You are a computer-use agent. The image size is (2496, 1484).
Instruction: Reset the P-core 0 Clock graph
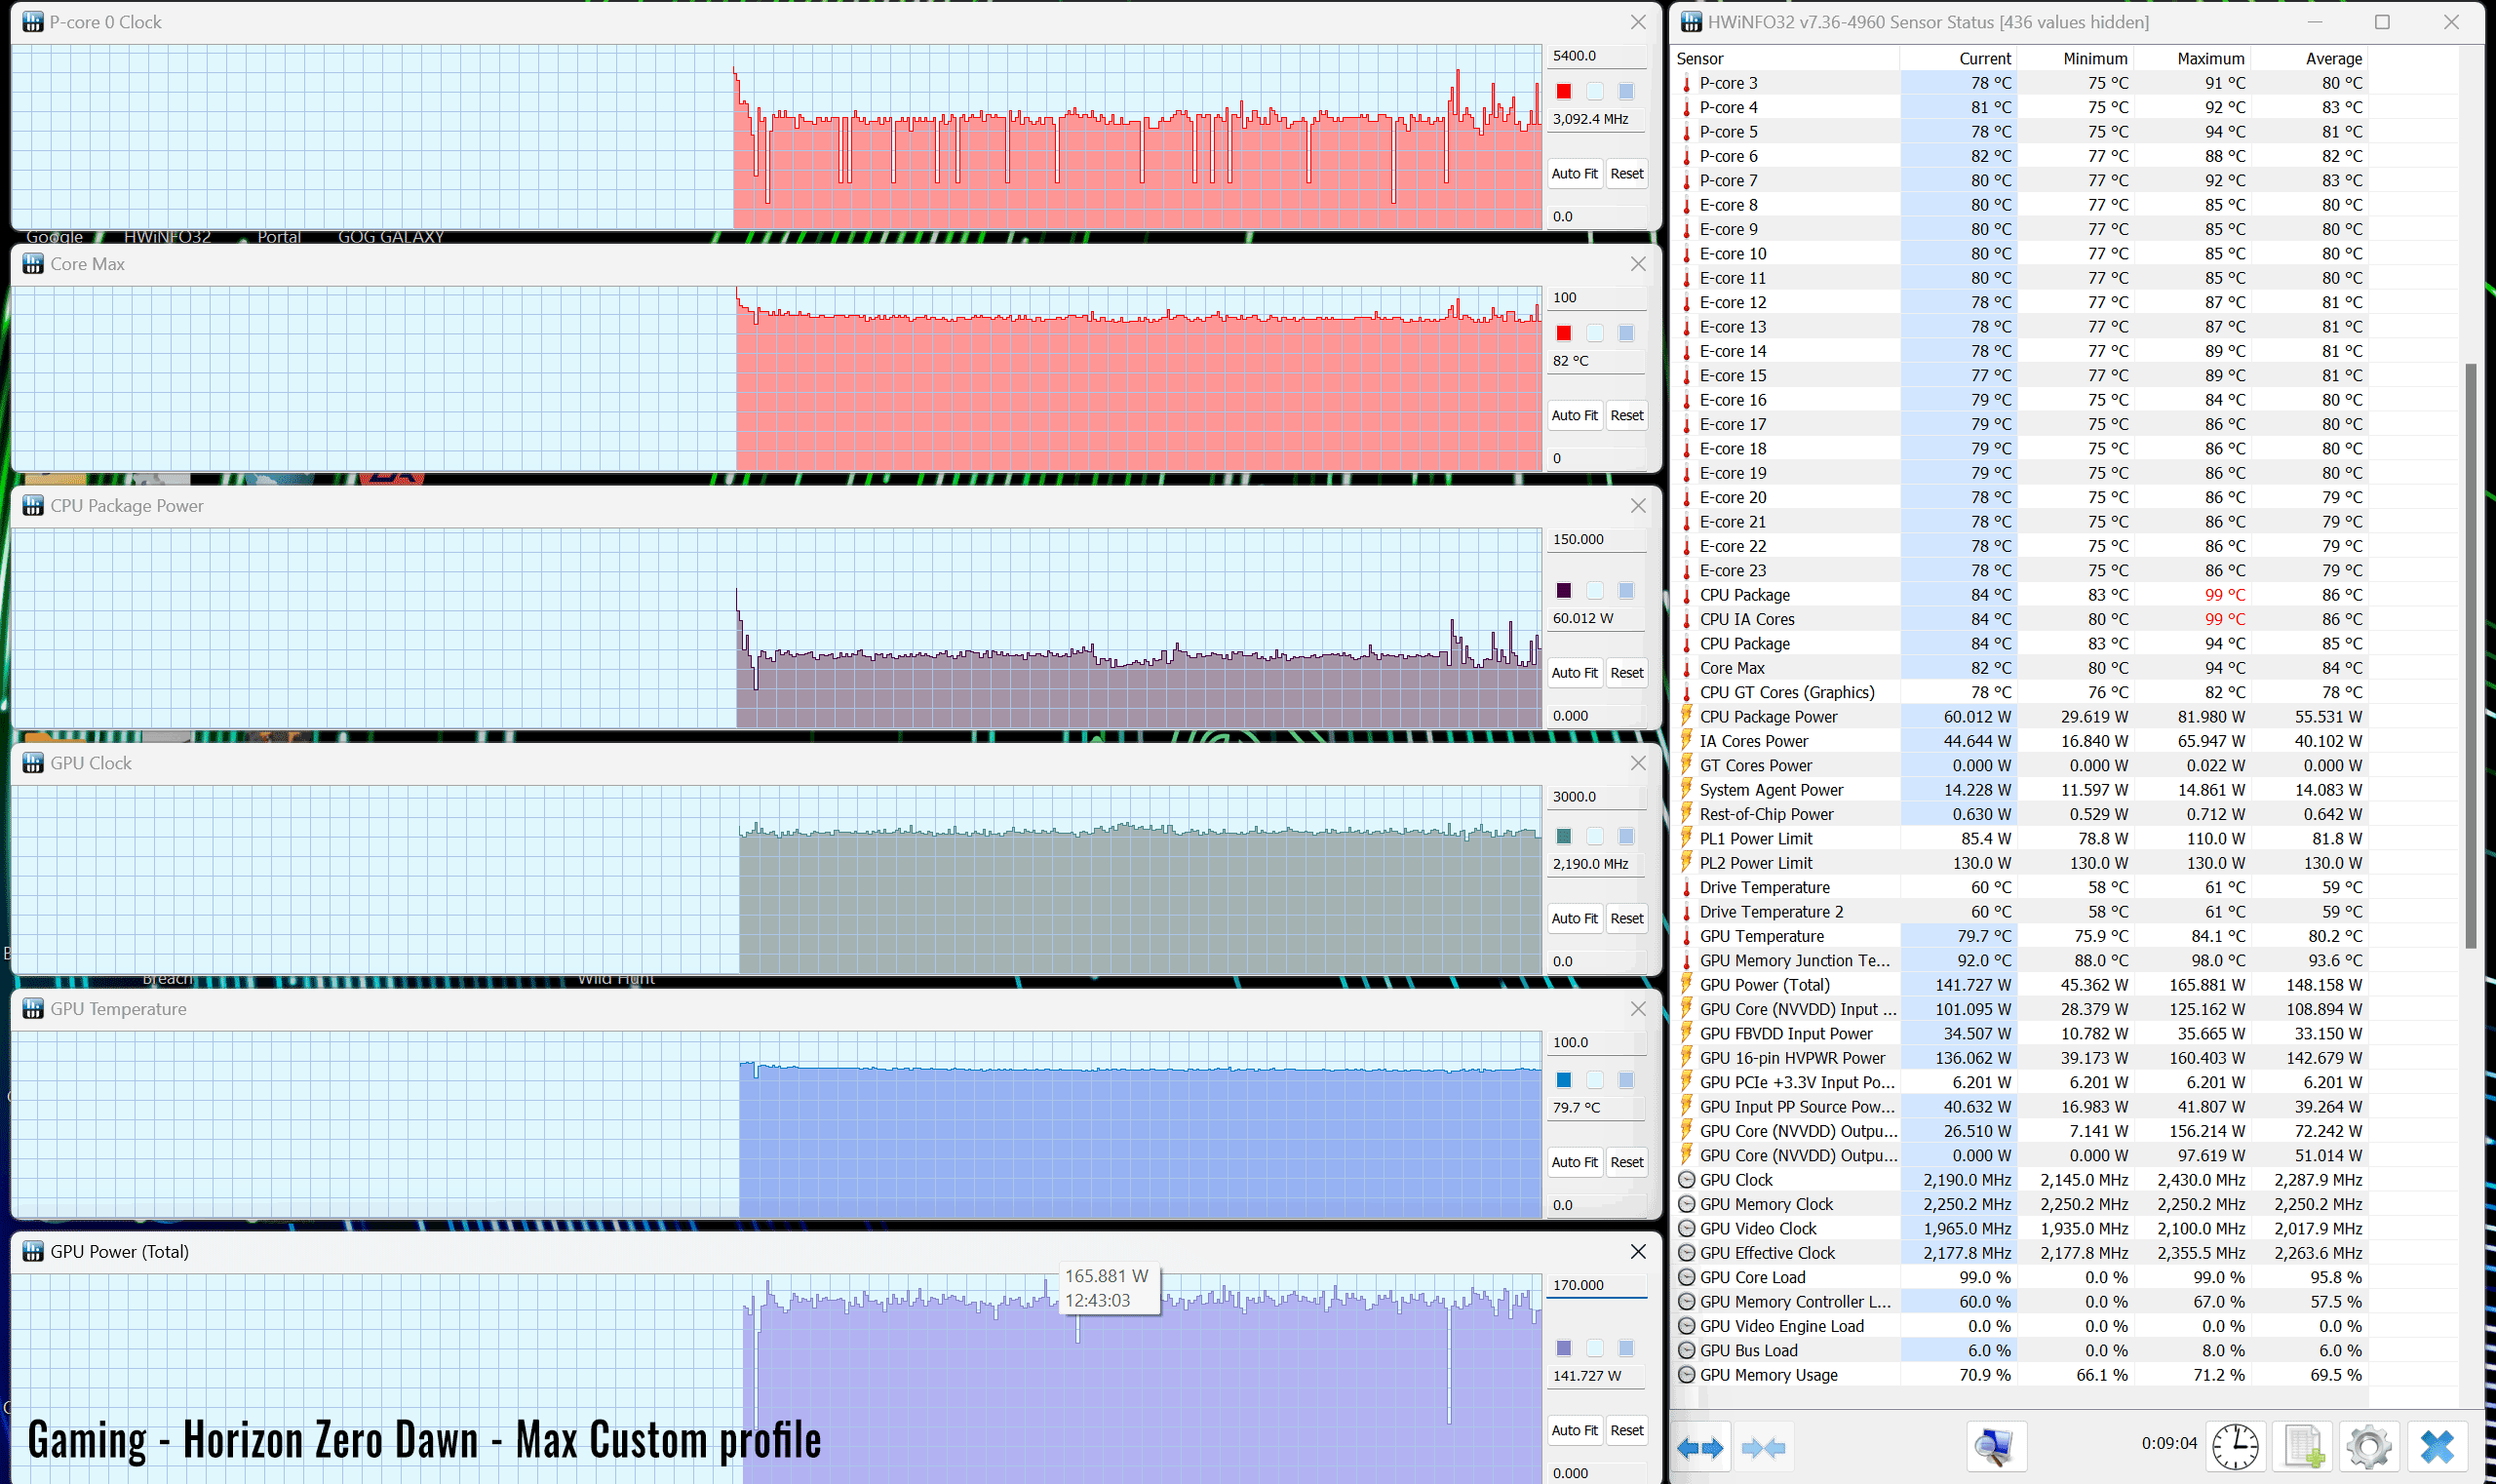[1626, 174]
